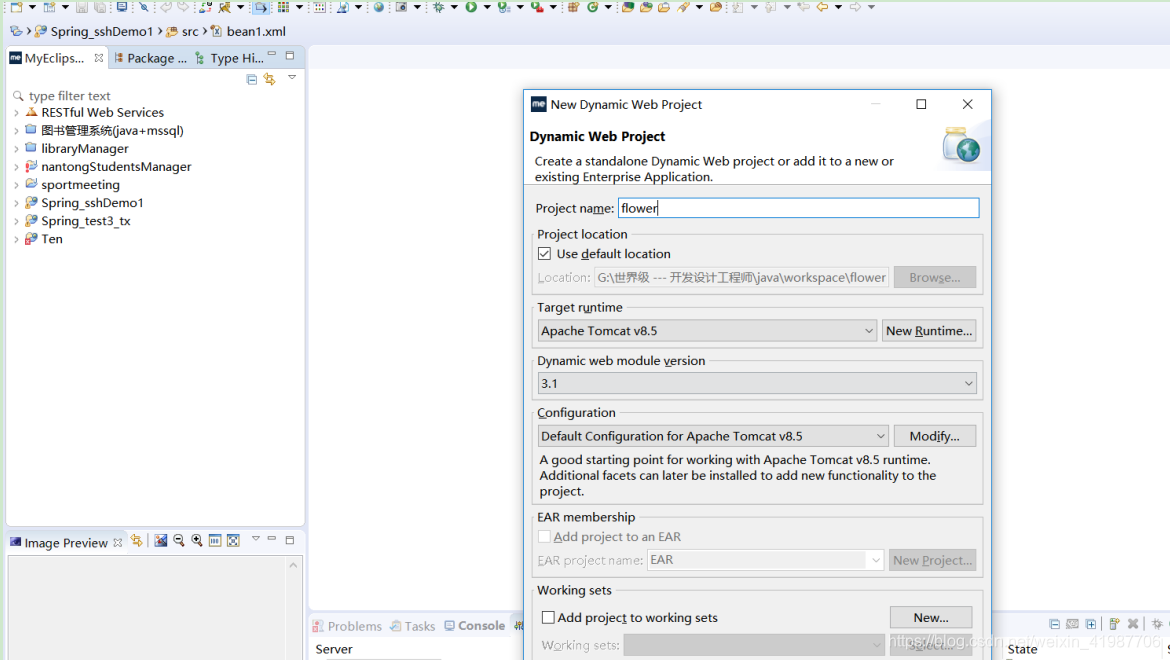1170x660 pixels.
Task: Click the open folder with brush toolbar icon
Action: click(x=716, y=7)
